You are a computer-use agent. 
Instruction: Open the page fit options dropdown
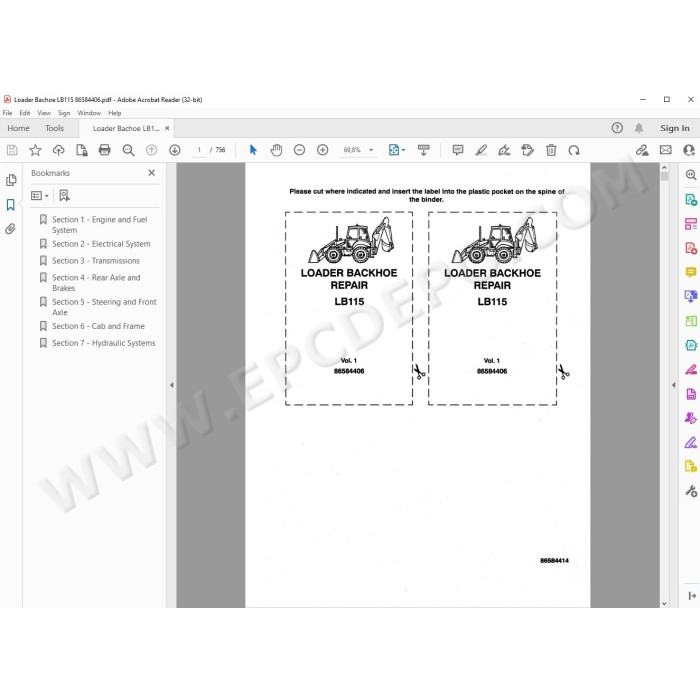[x=396, y=150]
